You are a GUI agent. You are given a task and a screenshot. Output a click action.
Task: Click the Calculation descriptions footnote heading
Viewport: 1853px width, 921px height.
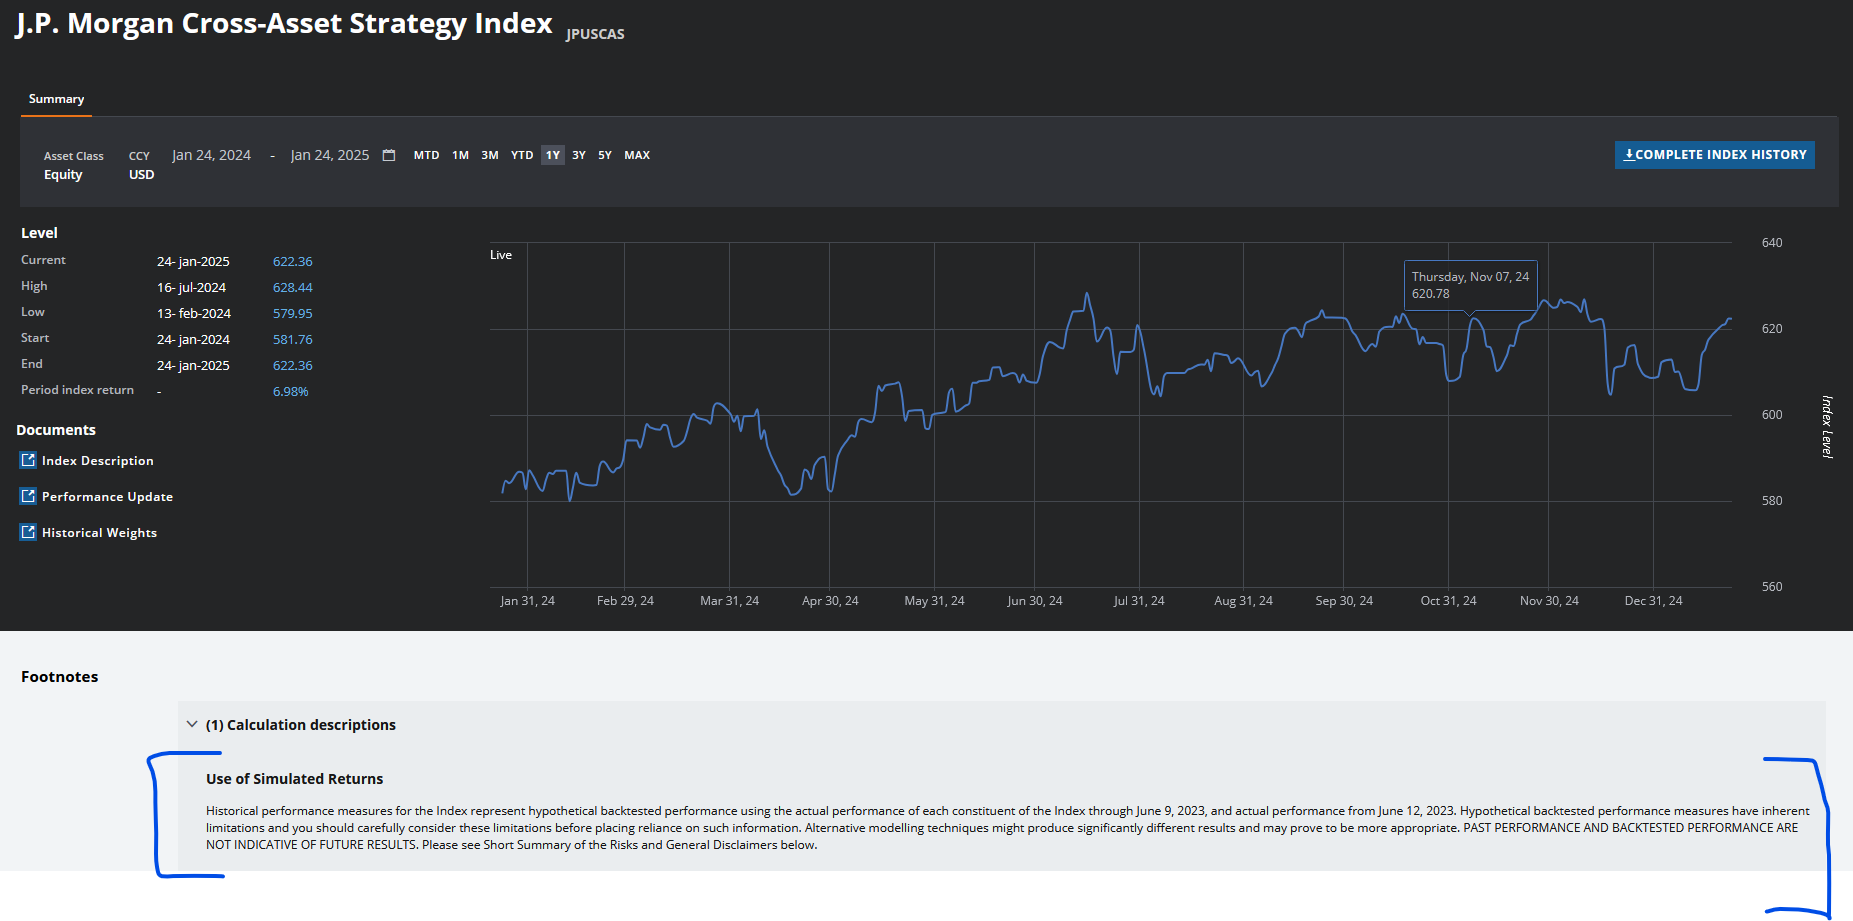pyautogui.click(x=301, y=725)
